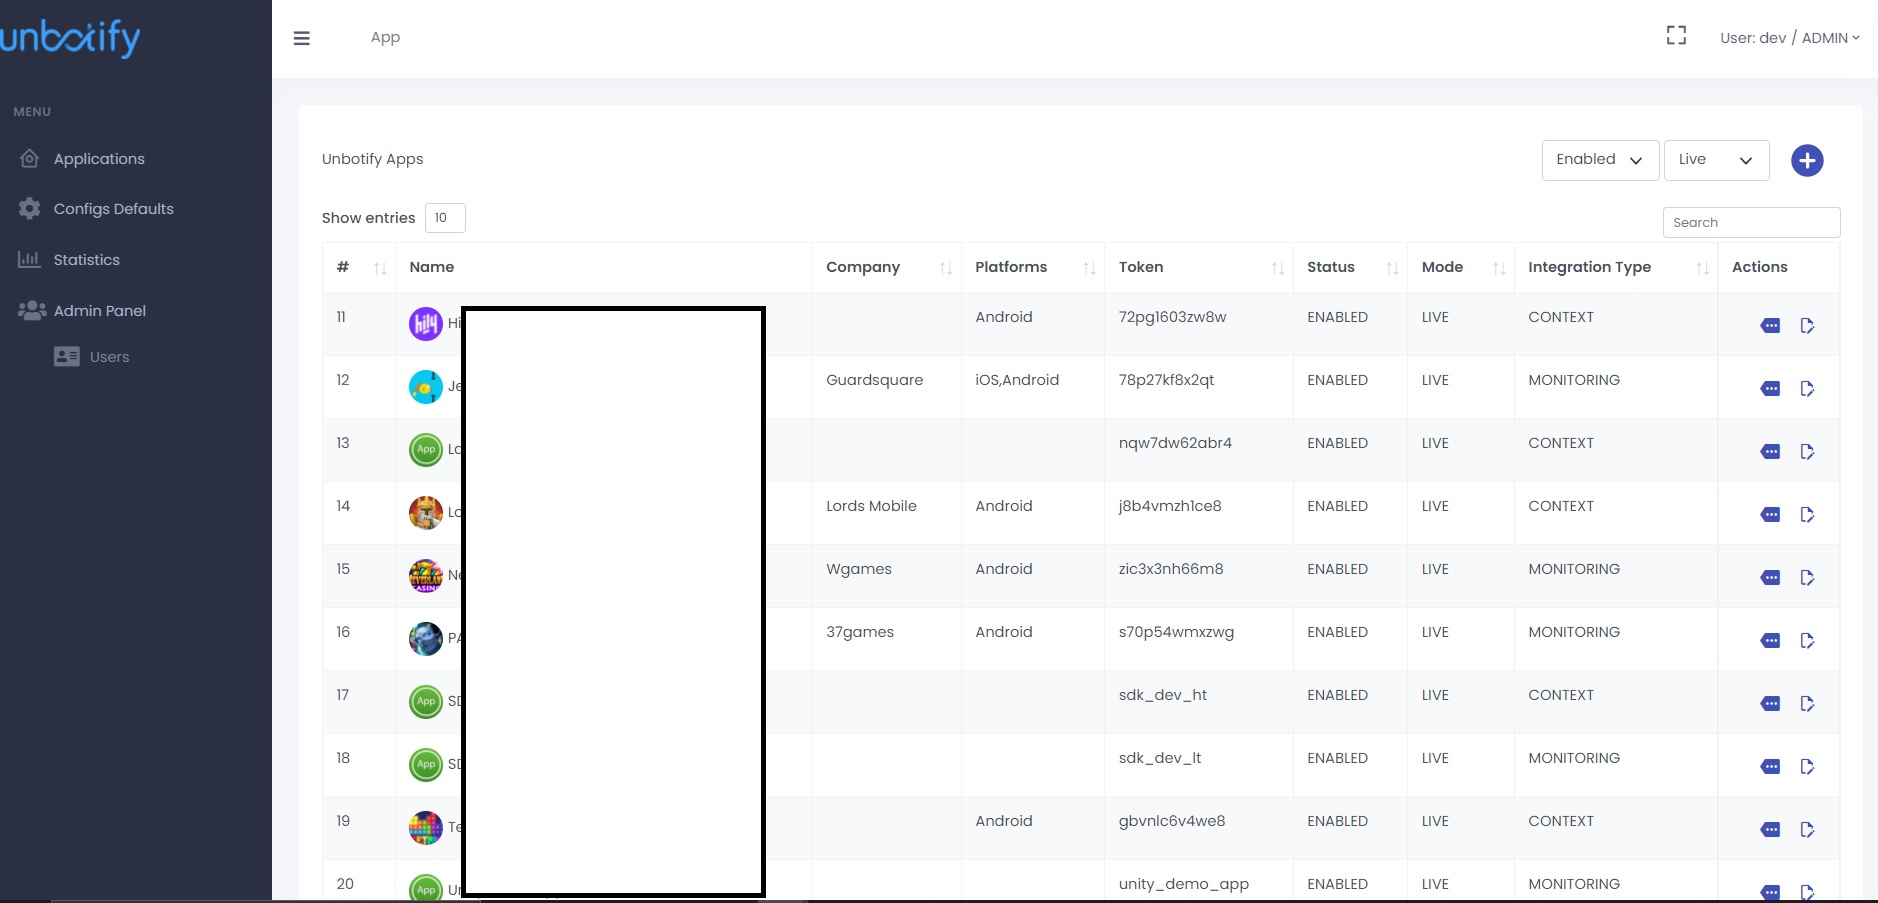The width and height of the screenshot is (1878, 903).
Task: Open the Enabled status filter dropdown
Action: click(x=1599, y=160)
